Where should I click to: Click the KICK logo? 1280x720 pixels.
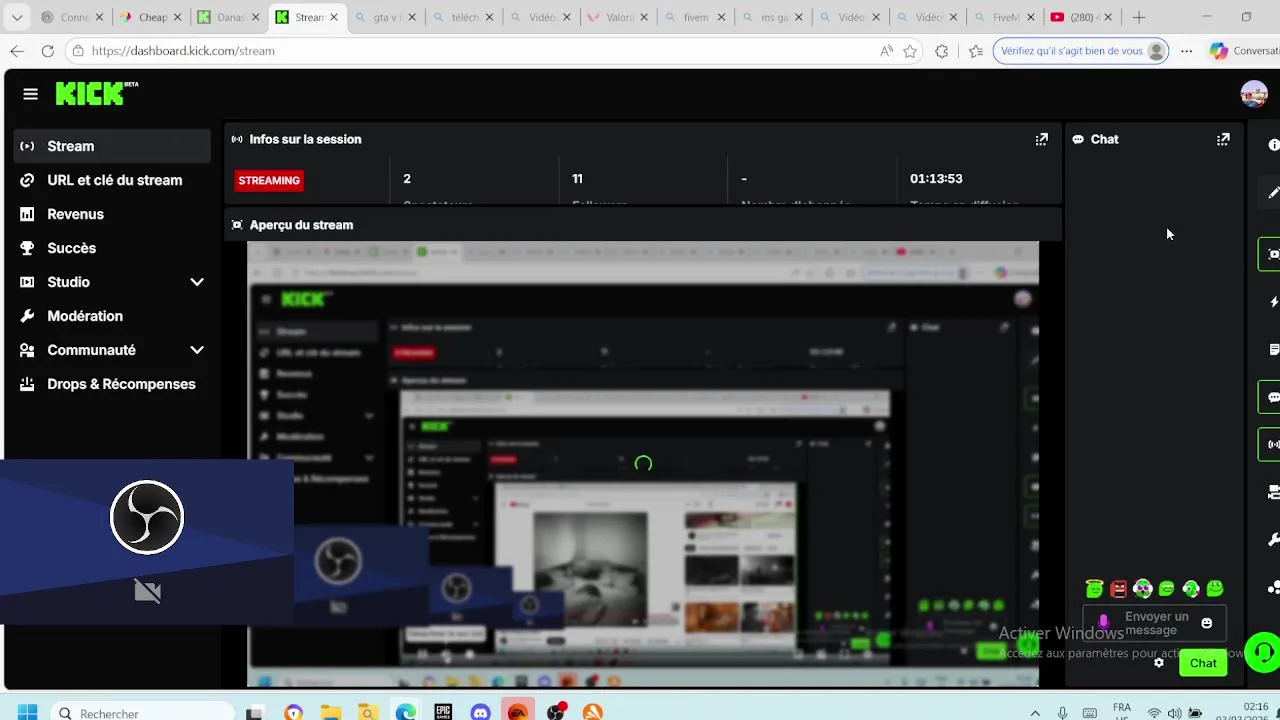[96, 93]
